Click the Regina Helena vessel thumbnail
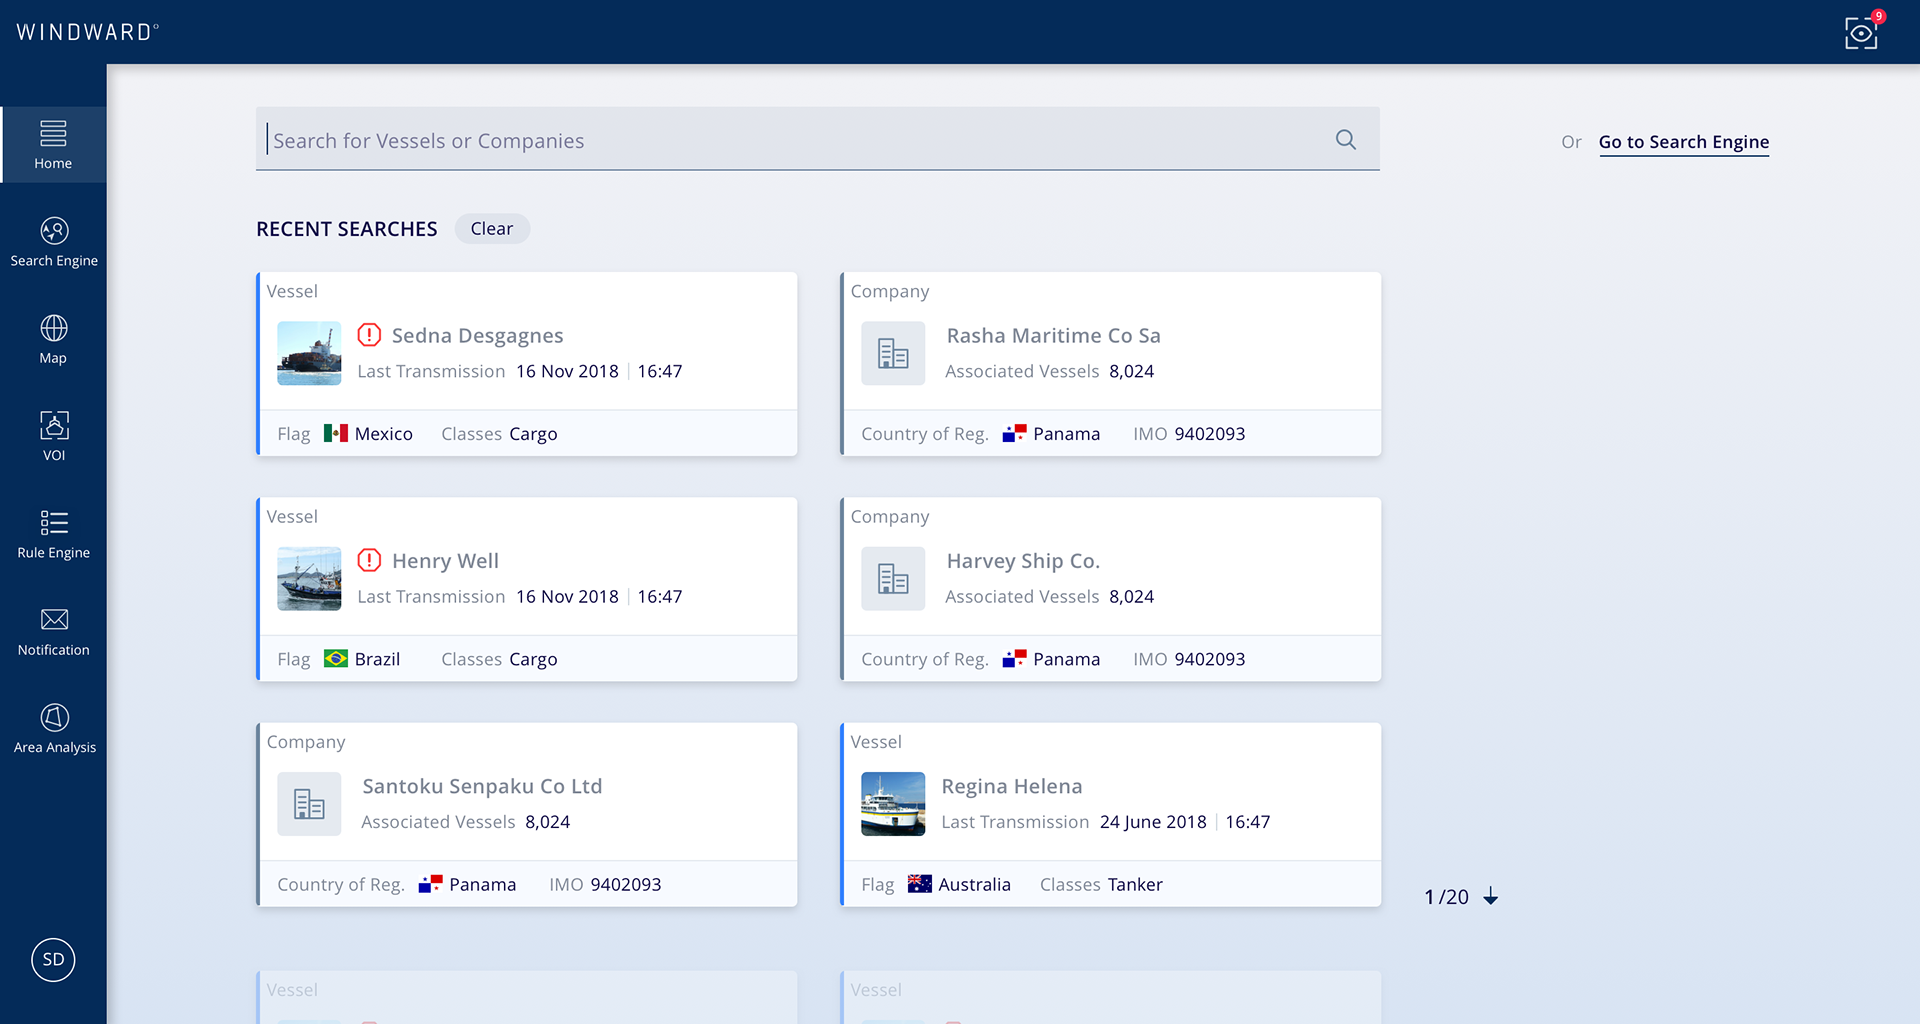This screenshot has width=1920, height=1024. [x=893, y=804]
